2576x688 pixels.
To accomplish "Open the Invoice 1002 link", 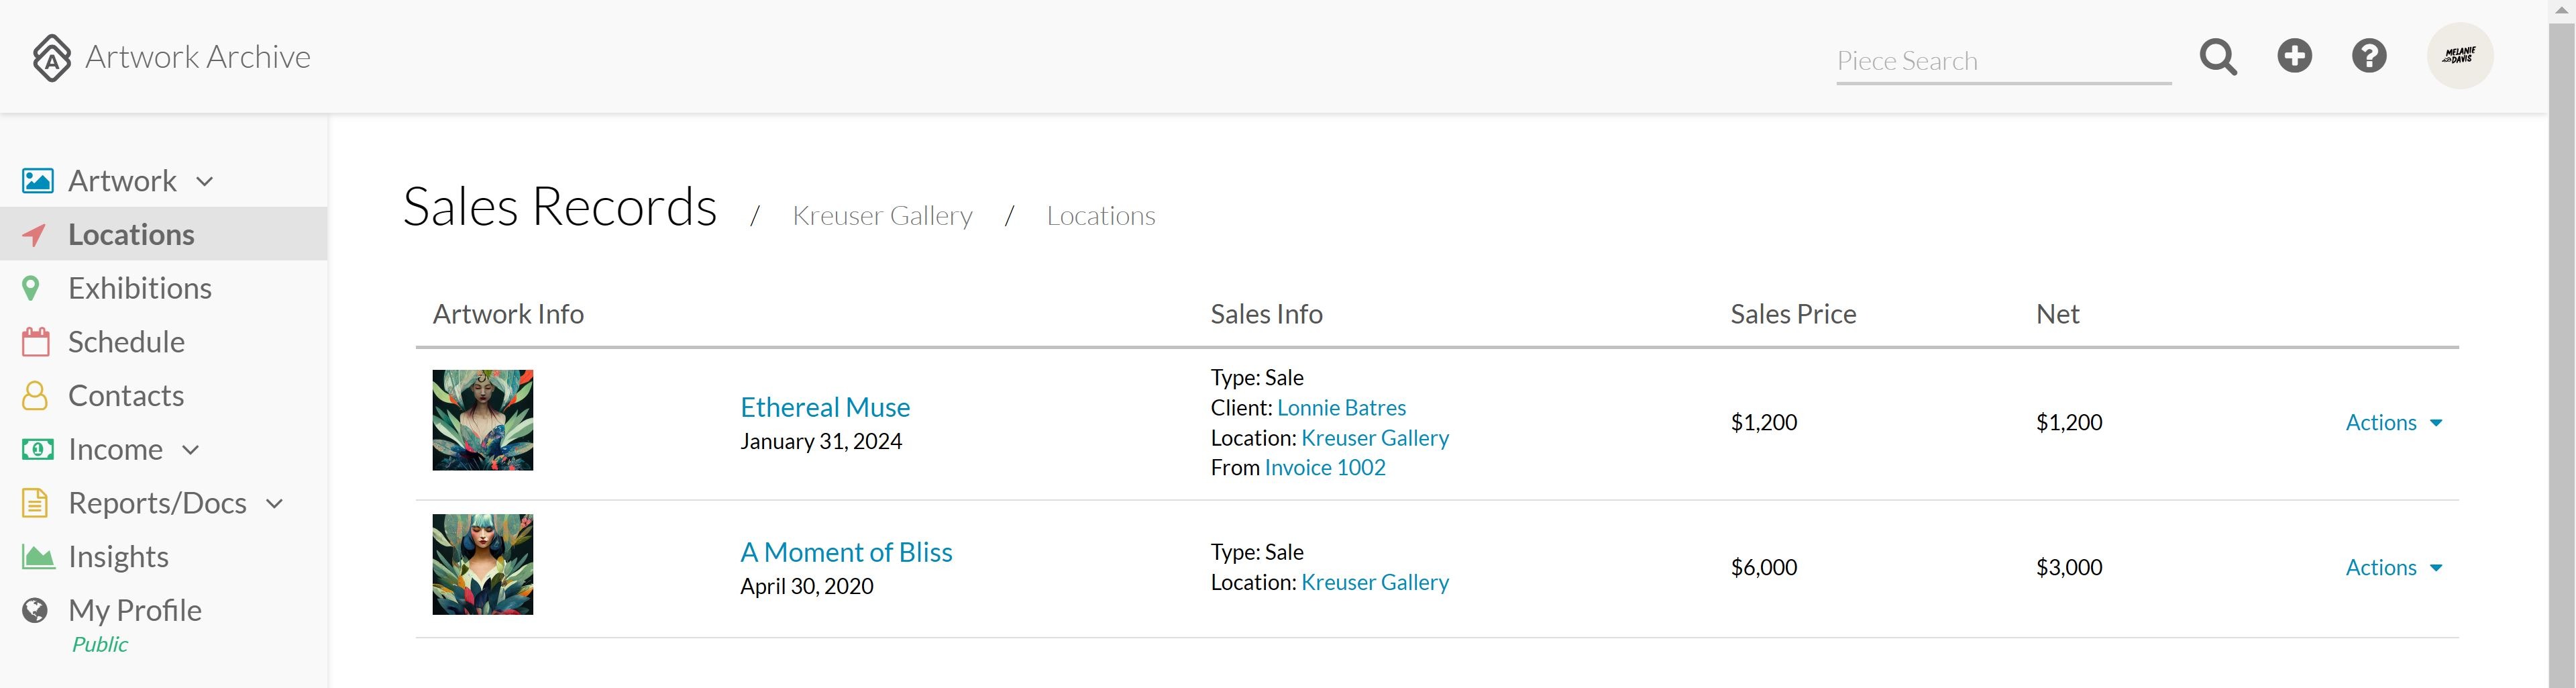I will [x=1325, y=468].
